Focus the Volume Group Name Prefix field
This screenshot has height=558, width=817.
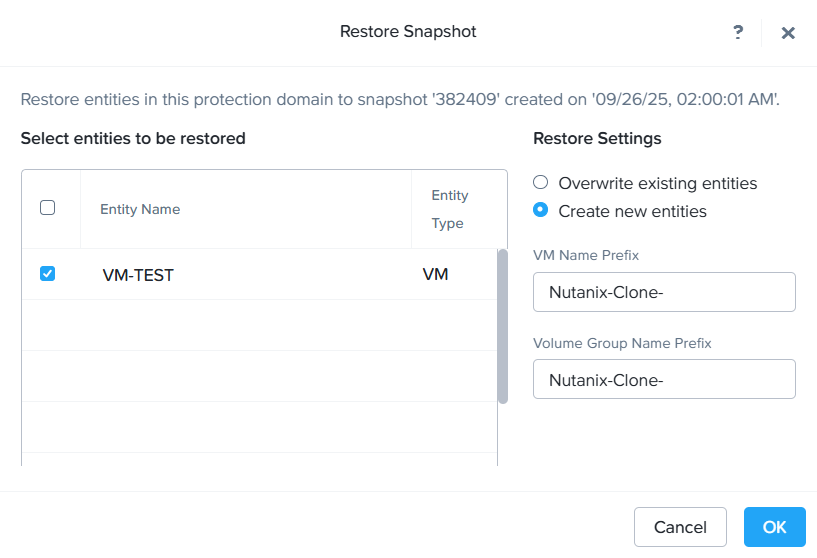coord(664,380)
